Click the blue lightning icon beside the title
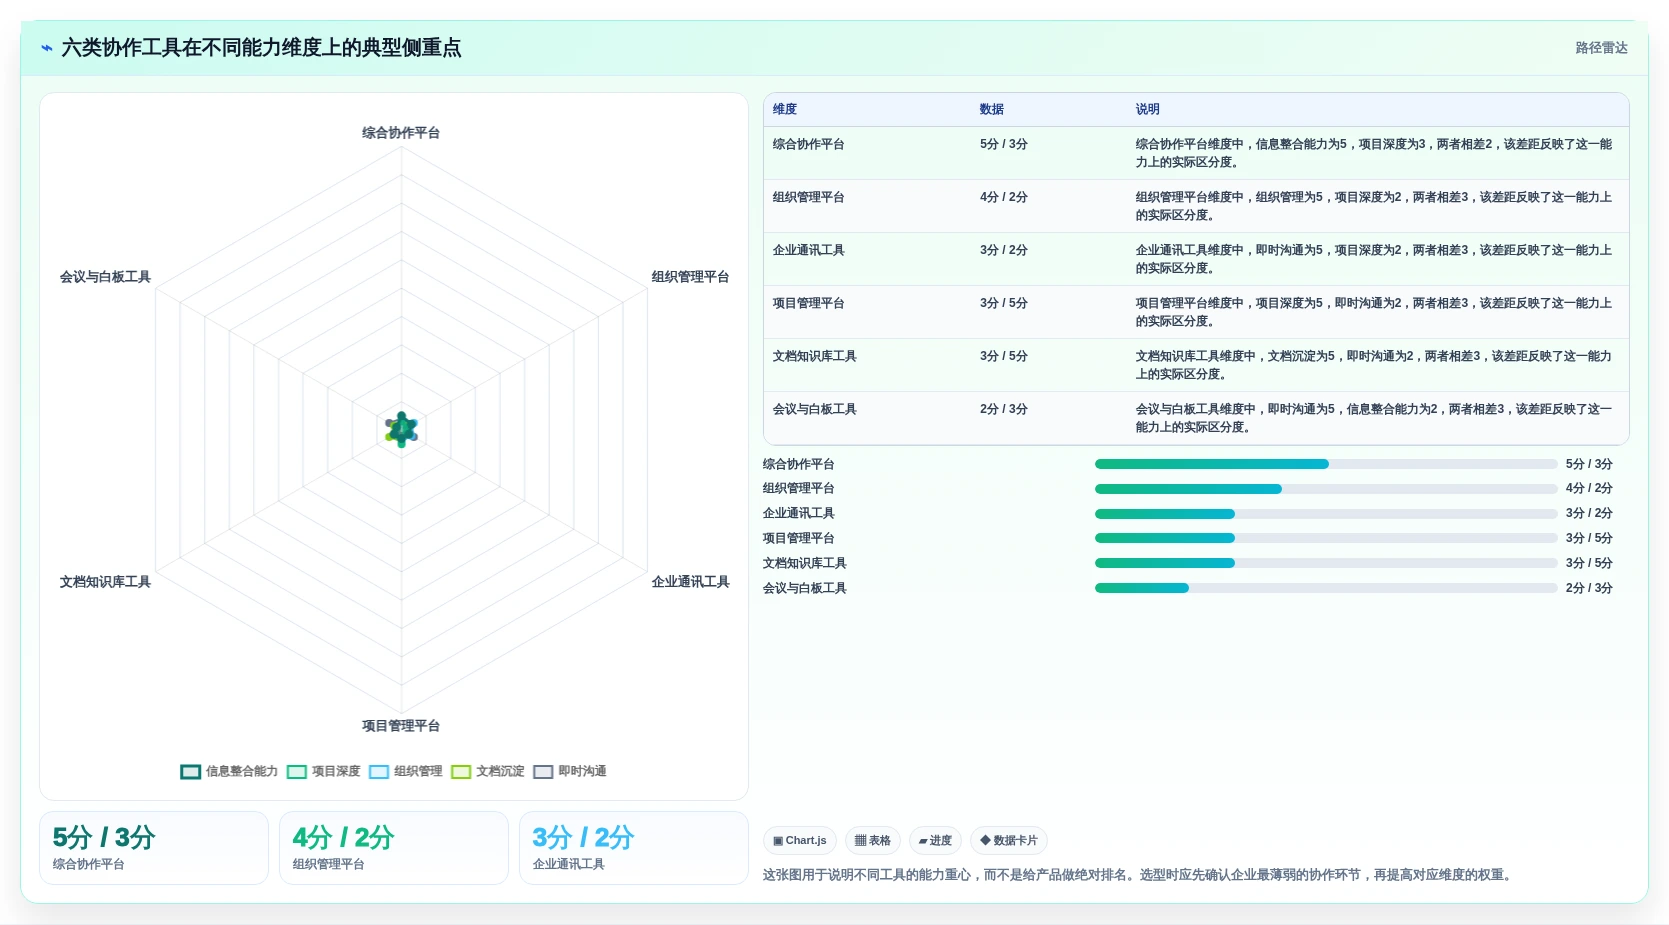The image size is (1669, 925). tap(46, 48)
